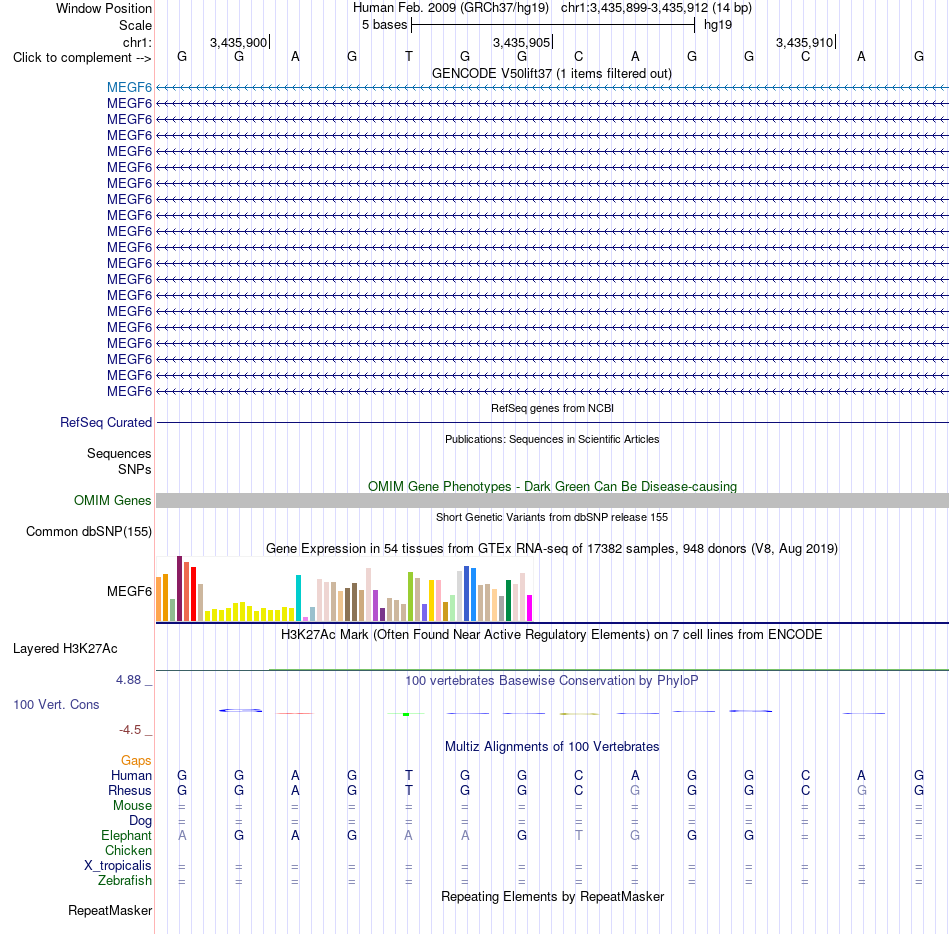Open H3K27Ac Mark track title
This screenshot has width=950, height=934.
552,634
